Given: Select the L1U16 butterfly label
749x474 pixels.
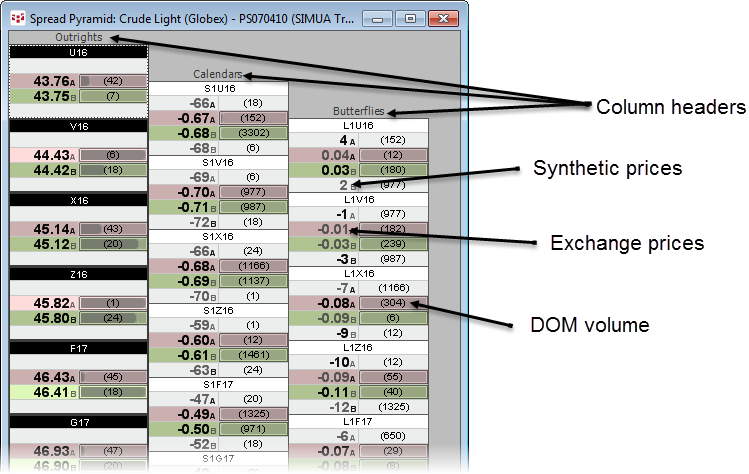Looking at the screenshot, I should (x=358, y=126).
